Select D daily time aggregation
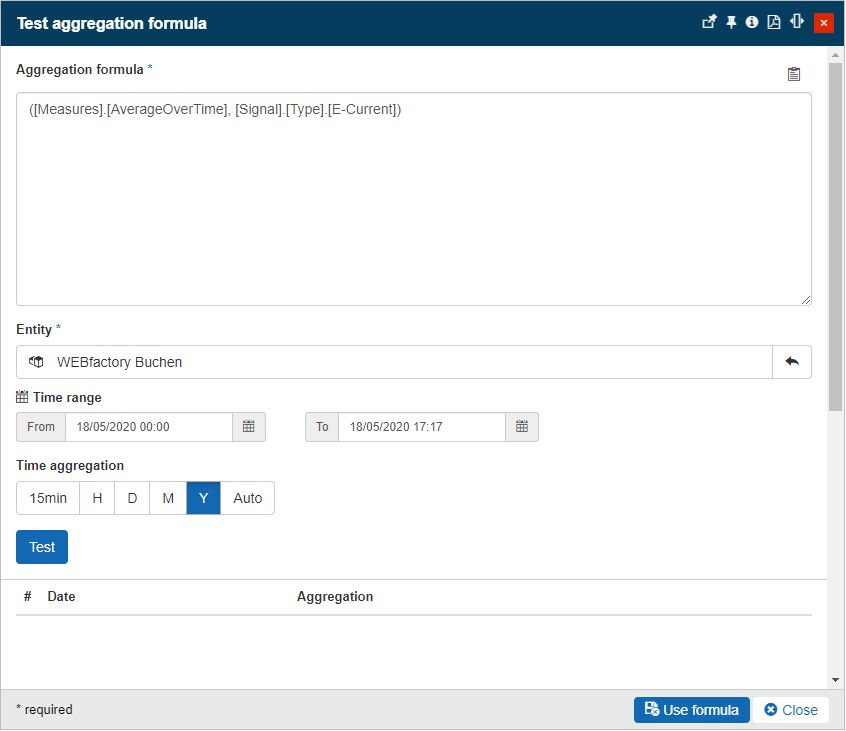Viewport: 846px width, 731px height. (132, 498)
